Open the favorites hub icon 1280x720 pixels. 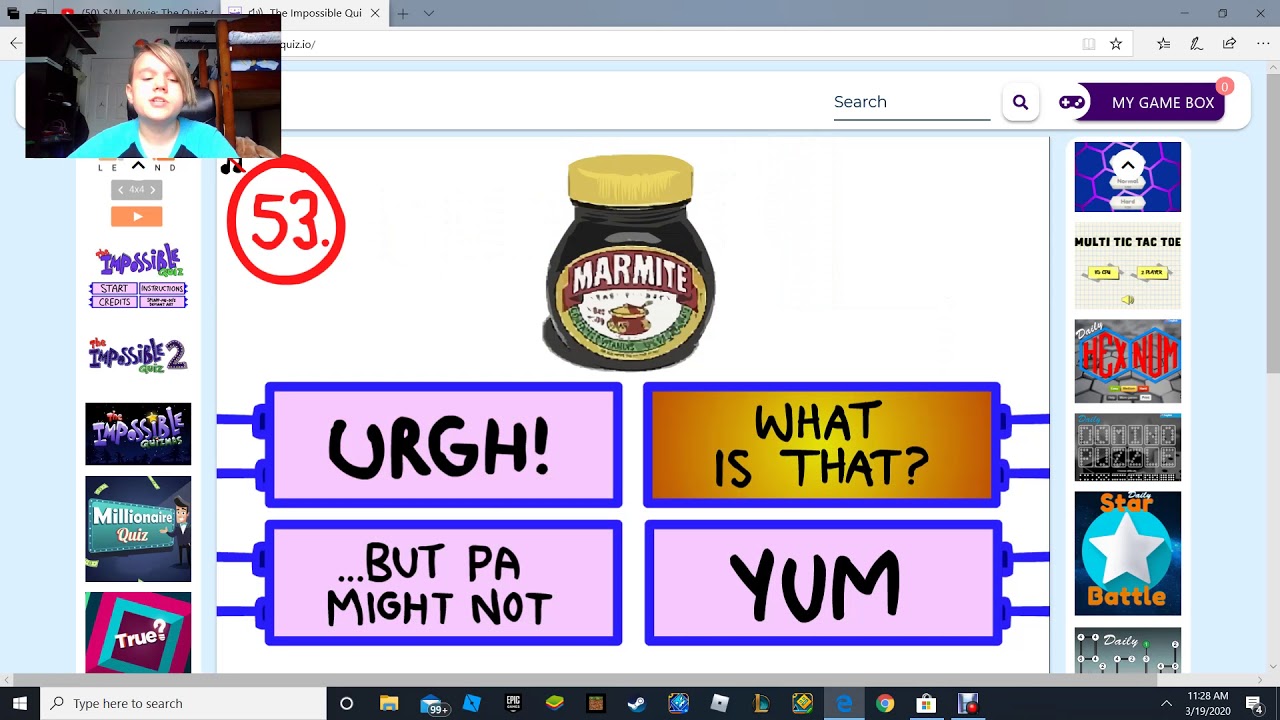[1163, 44]
